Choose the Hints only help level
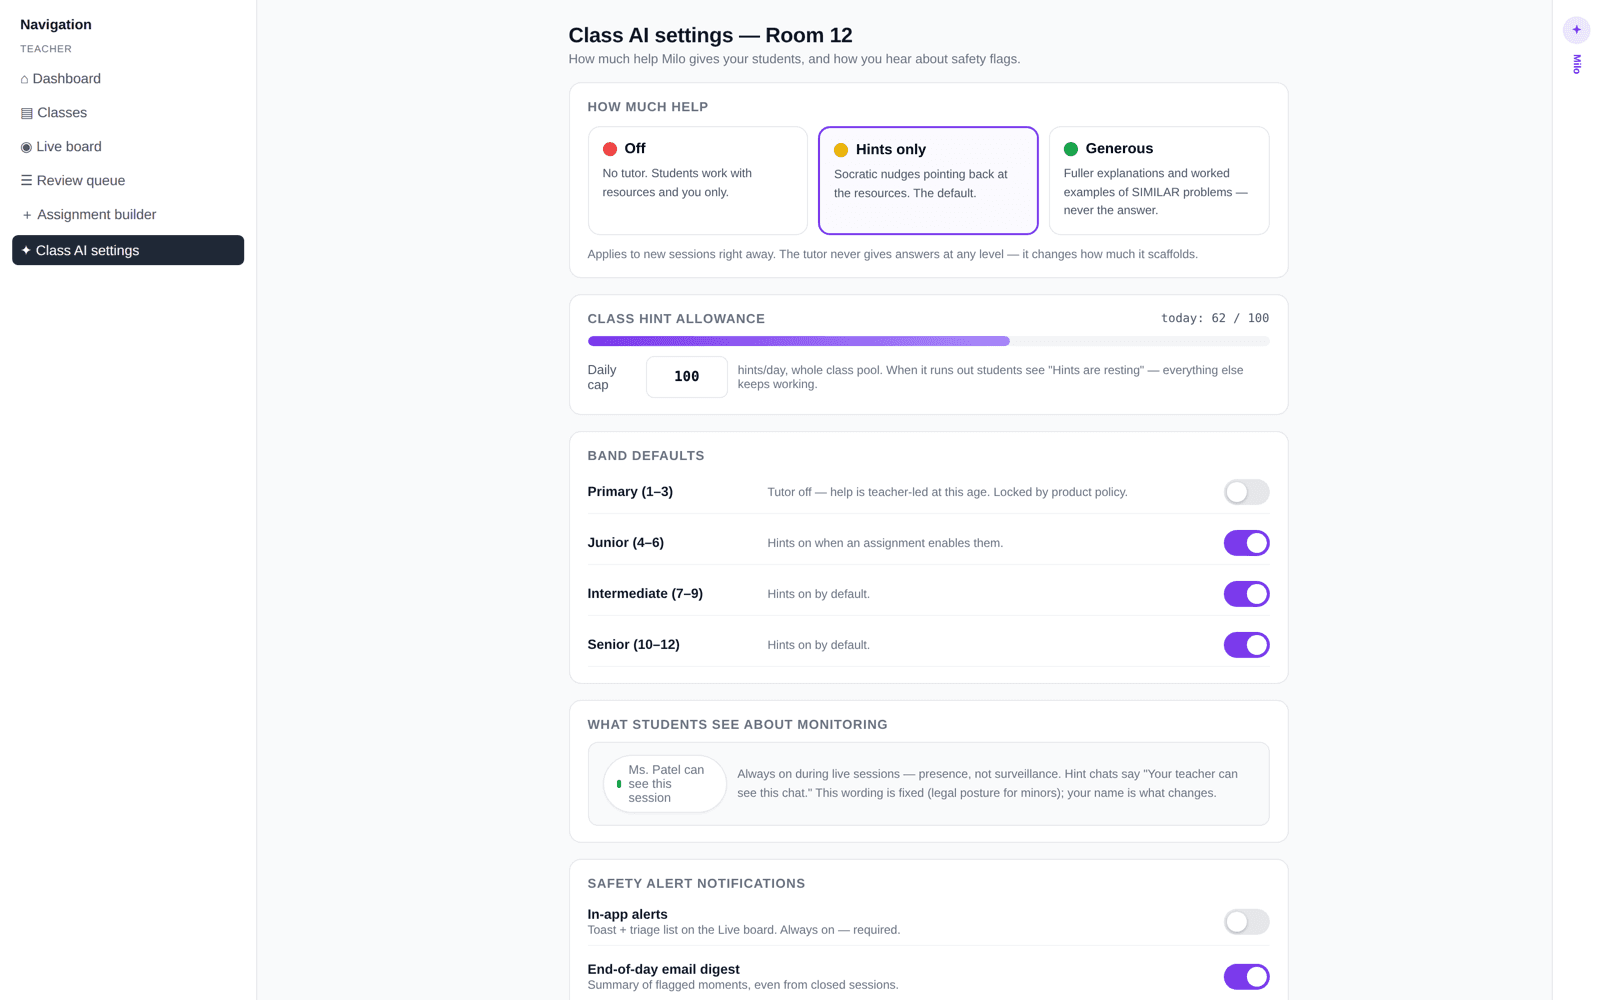Viewport: 1600px width, 1000px height. pos(928,180)
